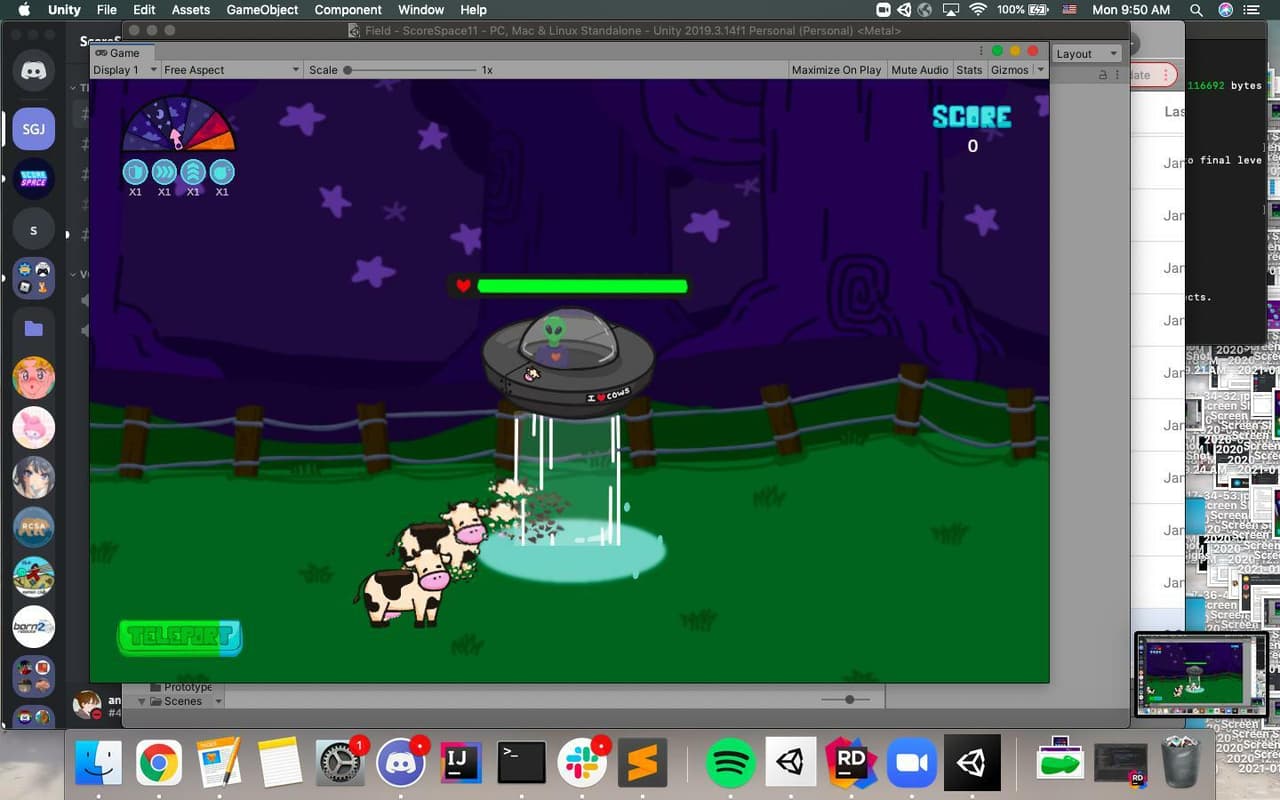Open Finder from the Dock
Viewport: 1280px width, 800px height.
98,765
